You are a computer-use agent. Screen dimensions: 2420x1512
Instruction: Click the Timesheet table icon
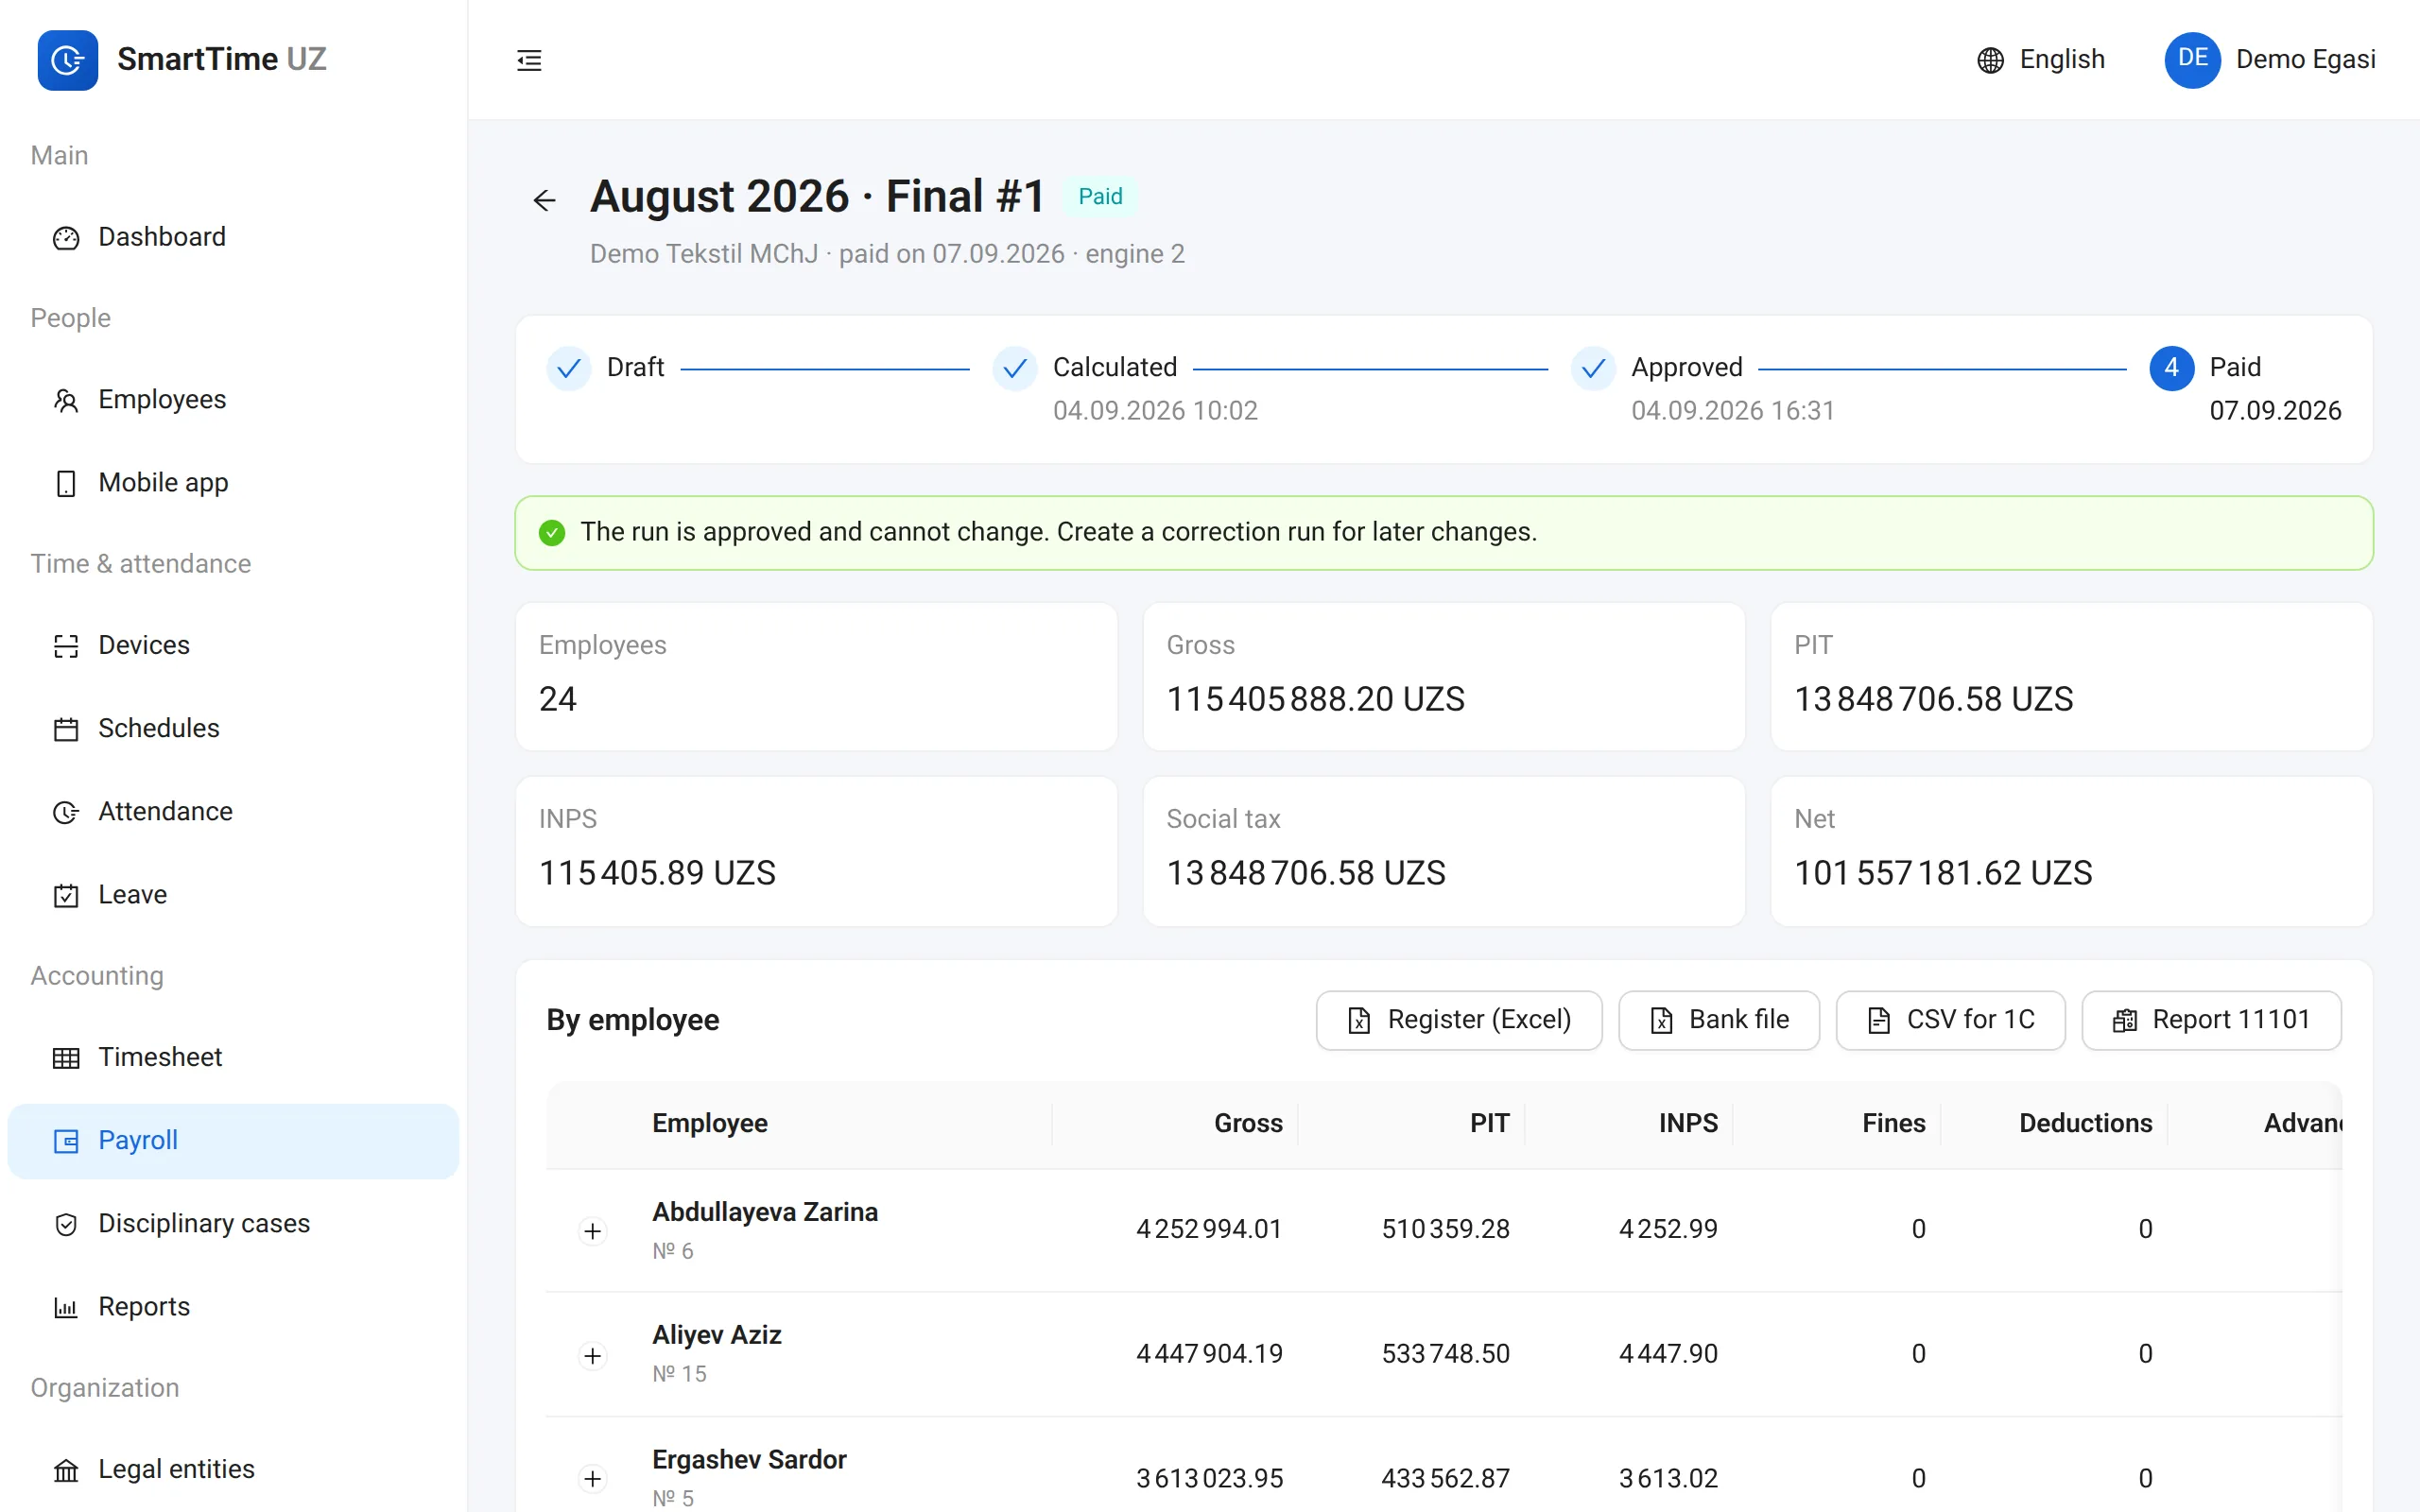pos(66,1058)
